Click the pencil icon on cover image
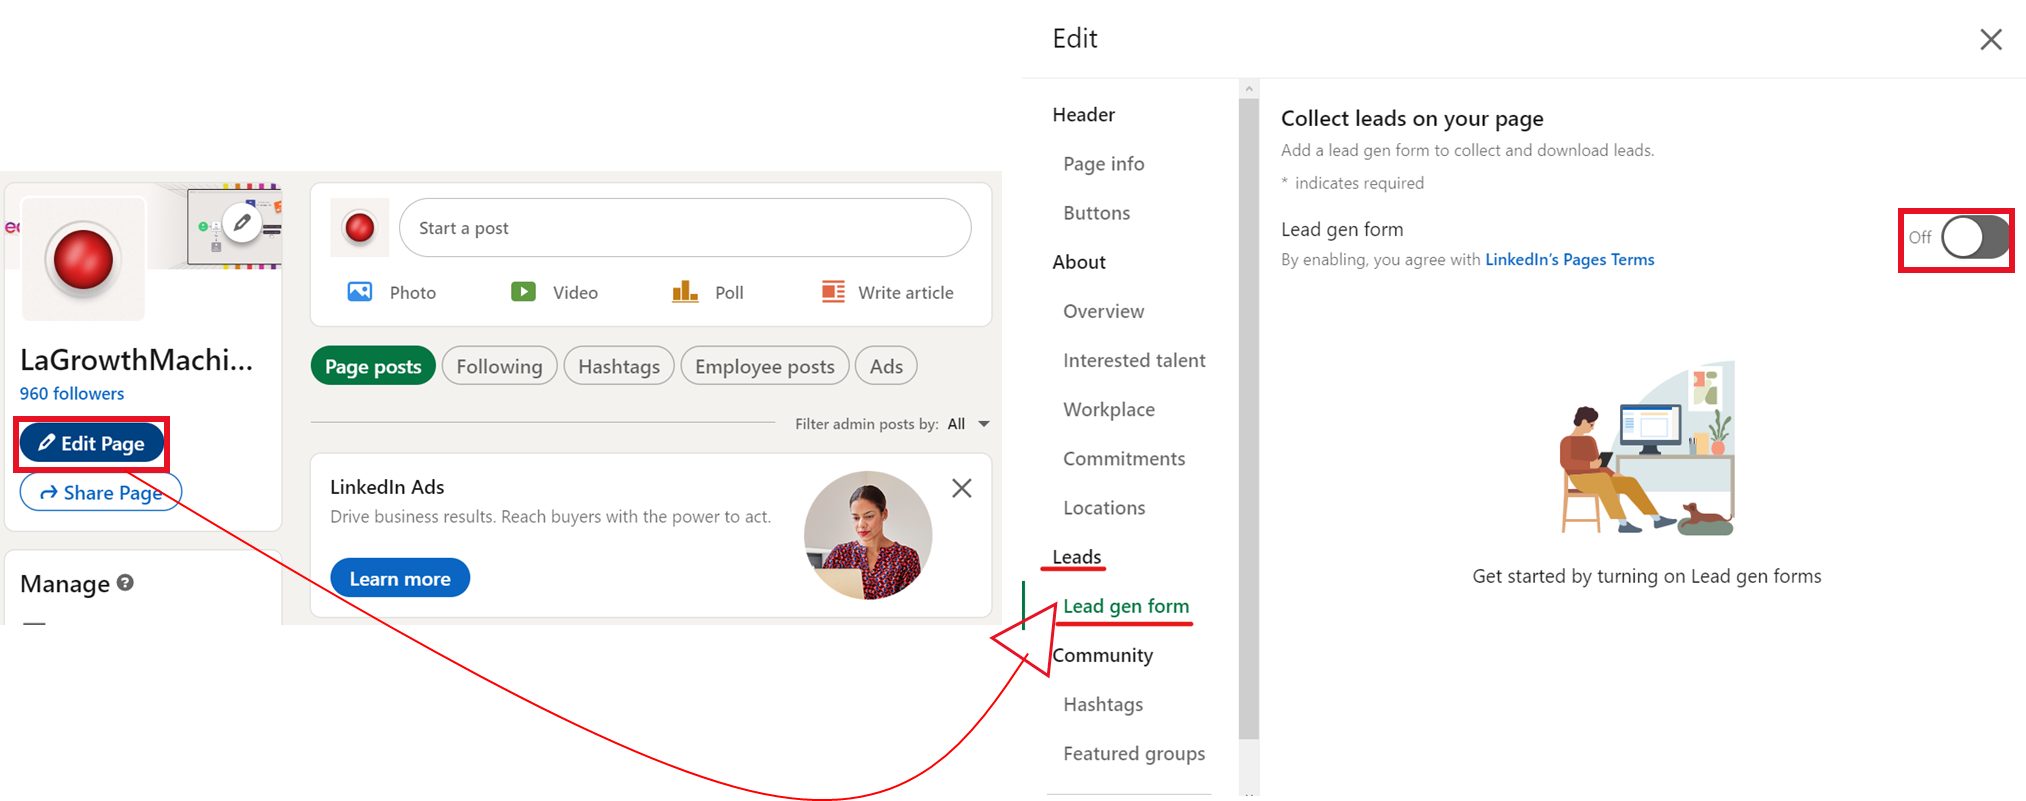2026x801 pixels. (242, 223)
